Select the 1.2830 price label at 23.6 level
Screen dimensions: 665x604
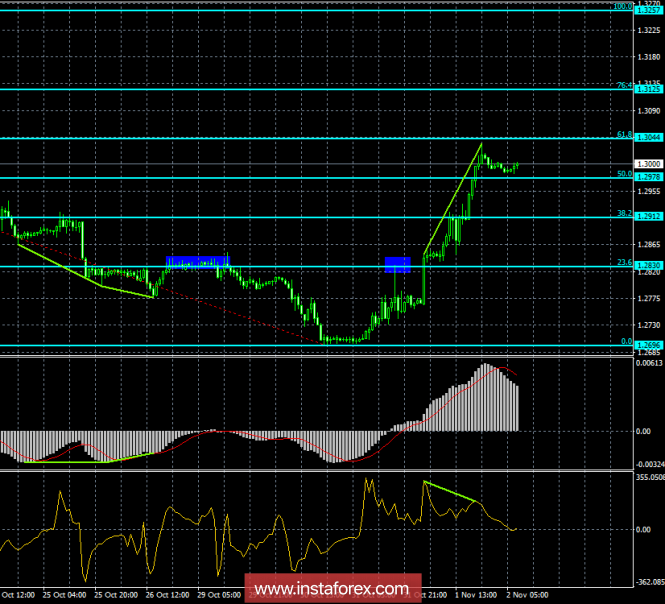(x=648, y=266)
